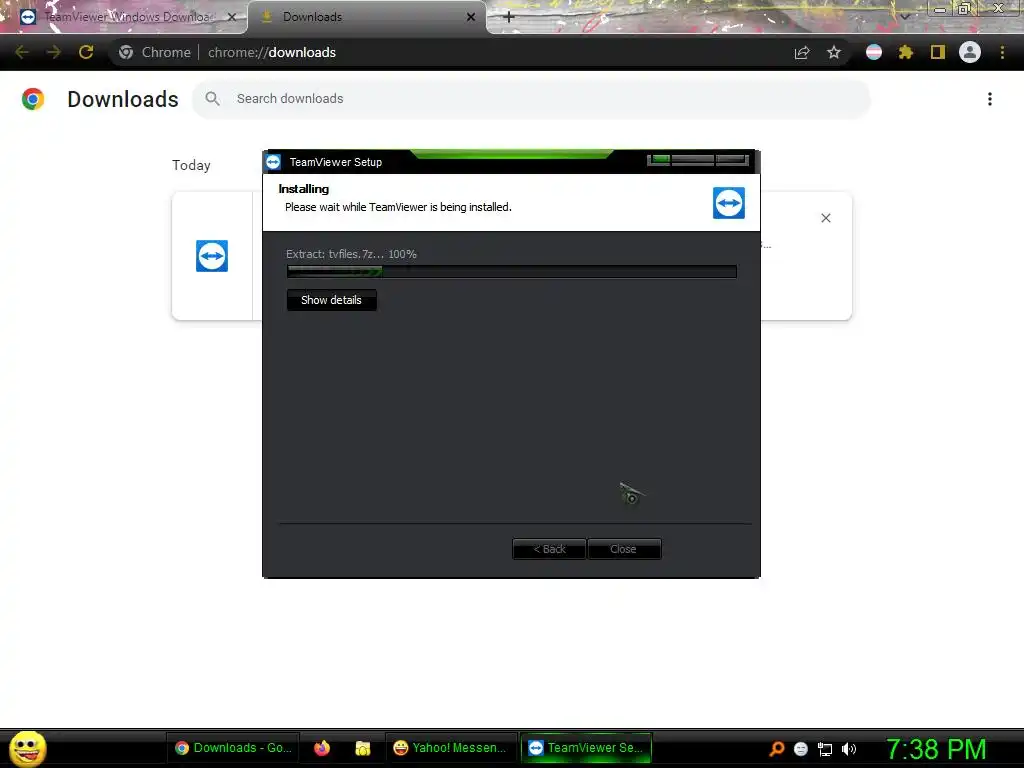Click the Extract tvfiles.7z 100% status text
The width and height of the screenshot is (1024, 768).
coord(351,254)
